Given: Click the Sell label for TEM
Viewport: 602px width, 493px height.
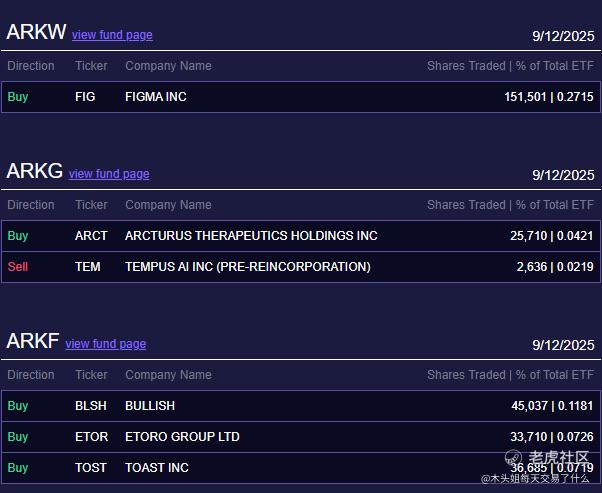Looking at the screenshot, I should pos(18,267).
